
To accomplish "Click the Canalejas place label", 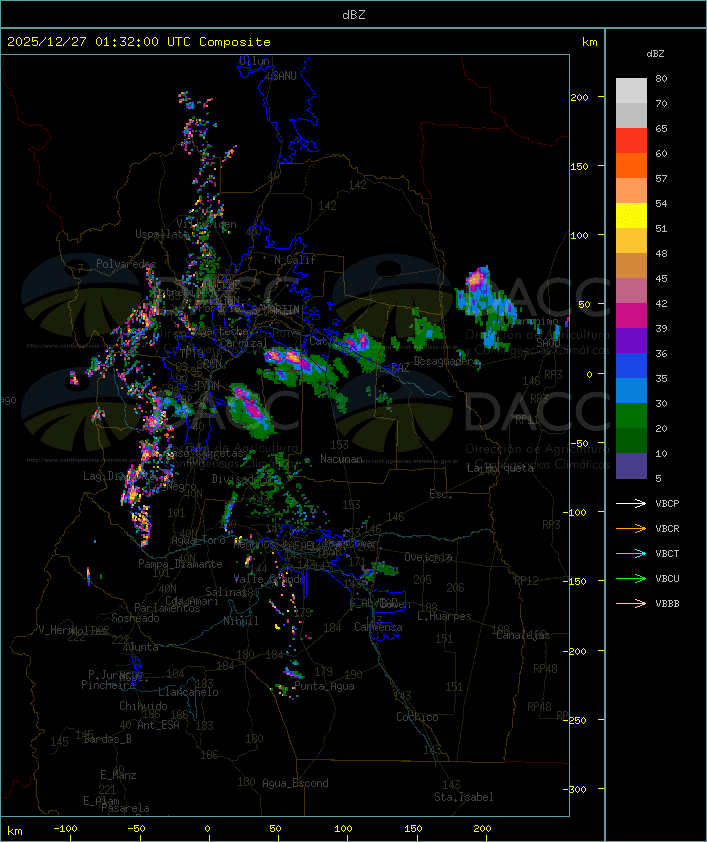I will coord(523,635).
